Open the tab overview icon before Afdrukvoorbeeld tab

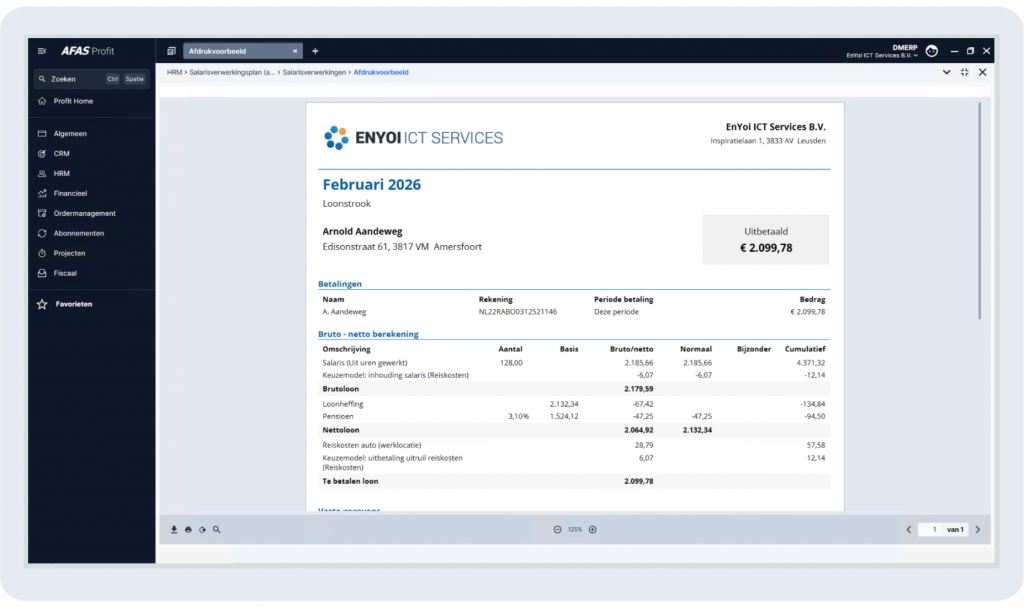[x=171, y=51]
